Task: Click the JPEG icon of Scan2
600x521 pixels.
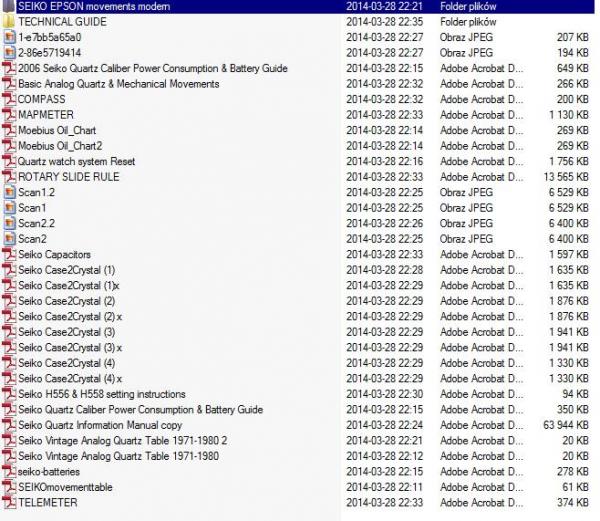Action: [9, 239]
